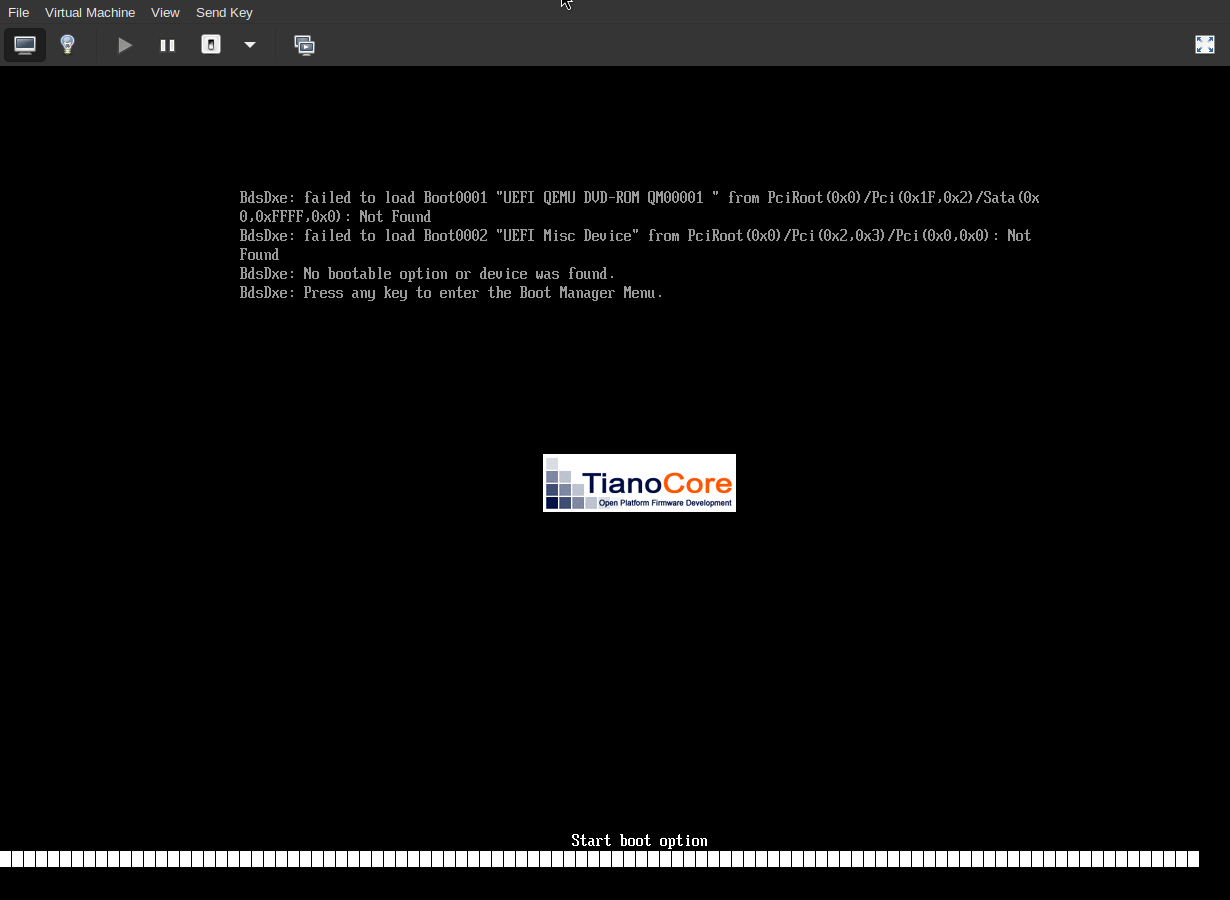The image size is (1230, 900).
Task: Open the File menu
Action: (x=18, y=12)
